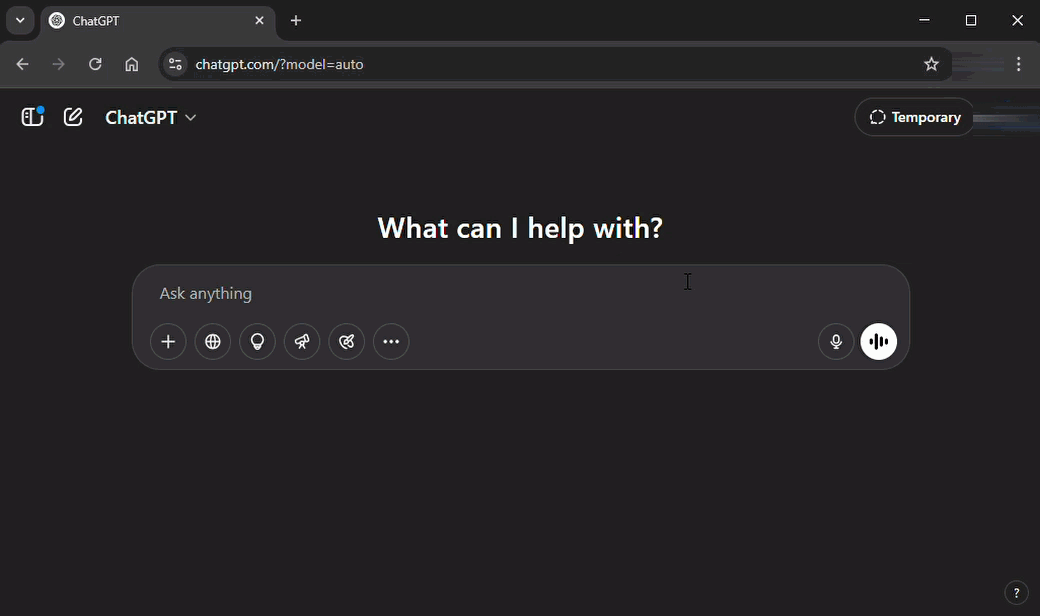Enable Temporary chat mode
The height and width of the screenshot is (616, 1040).
(915, 117)
